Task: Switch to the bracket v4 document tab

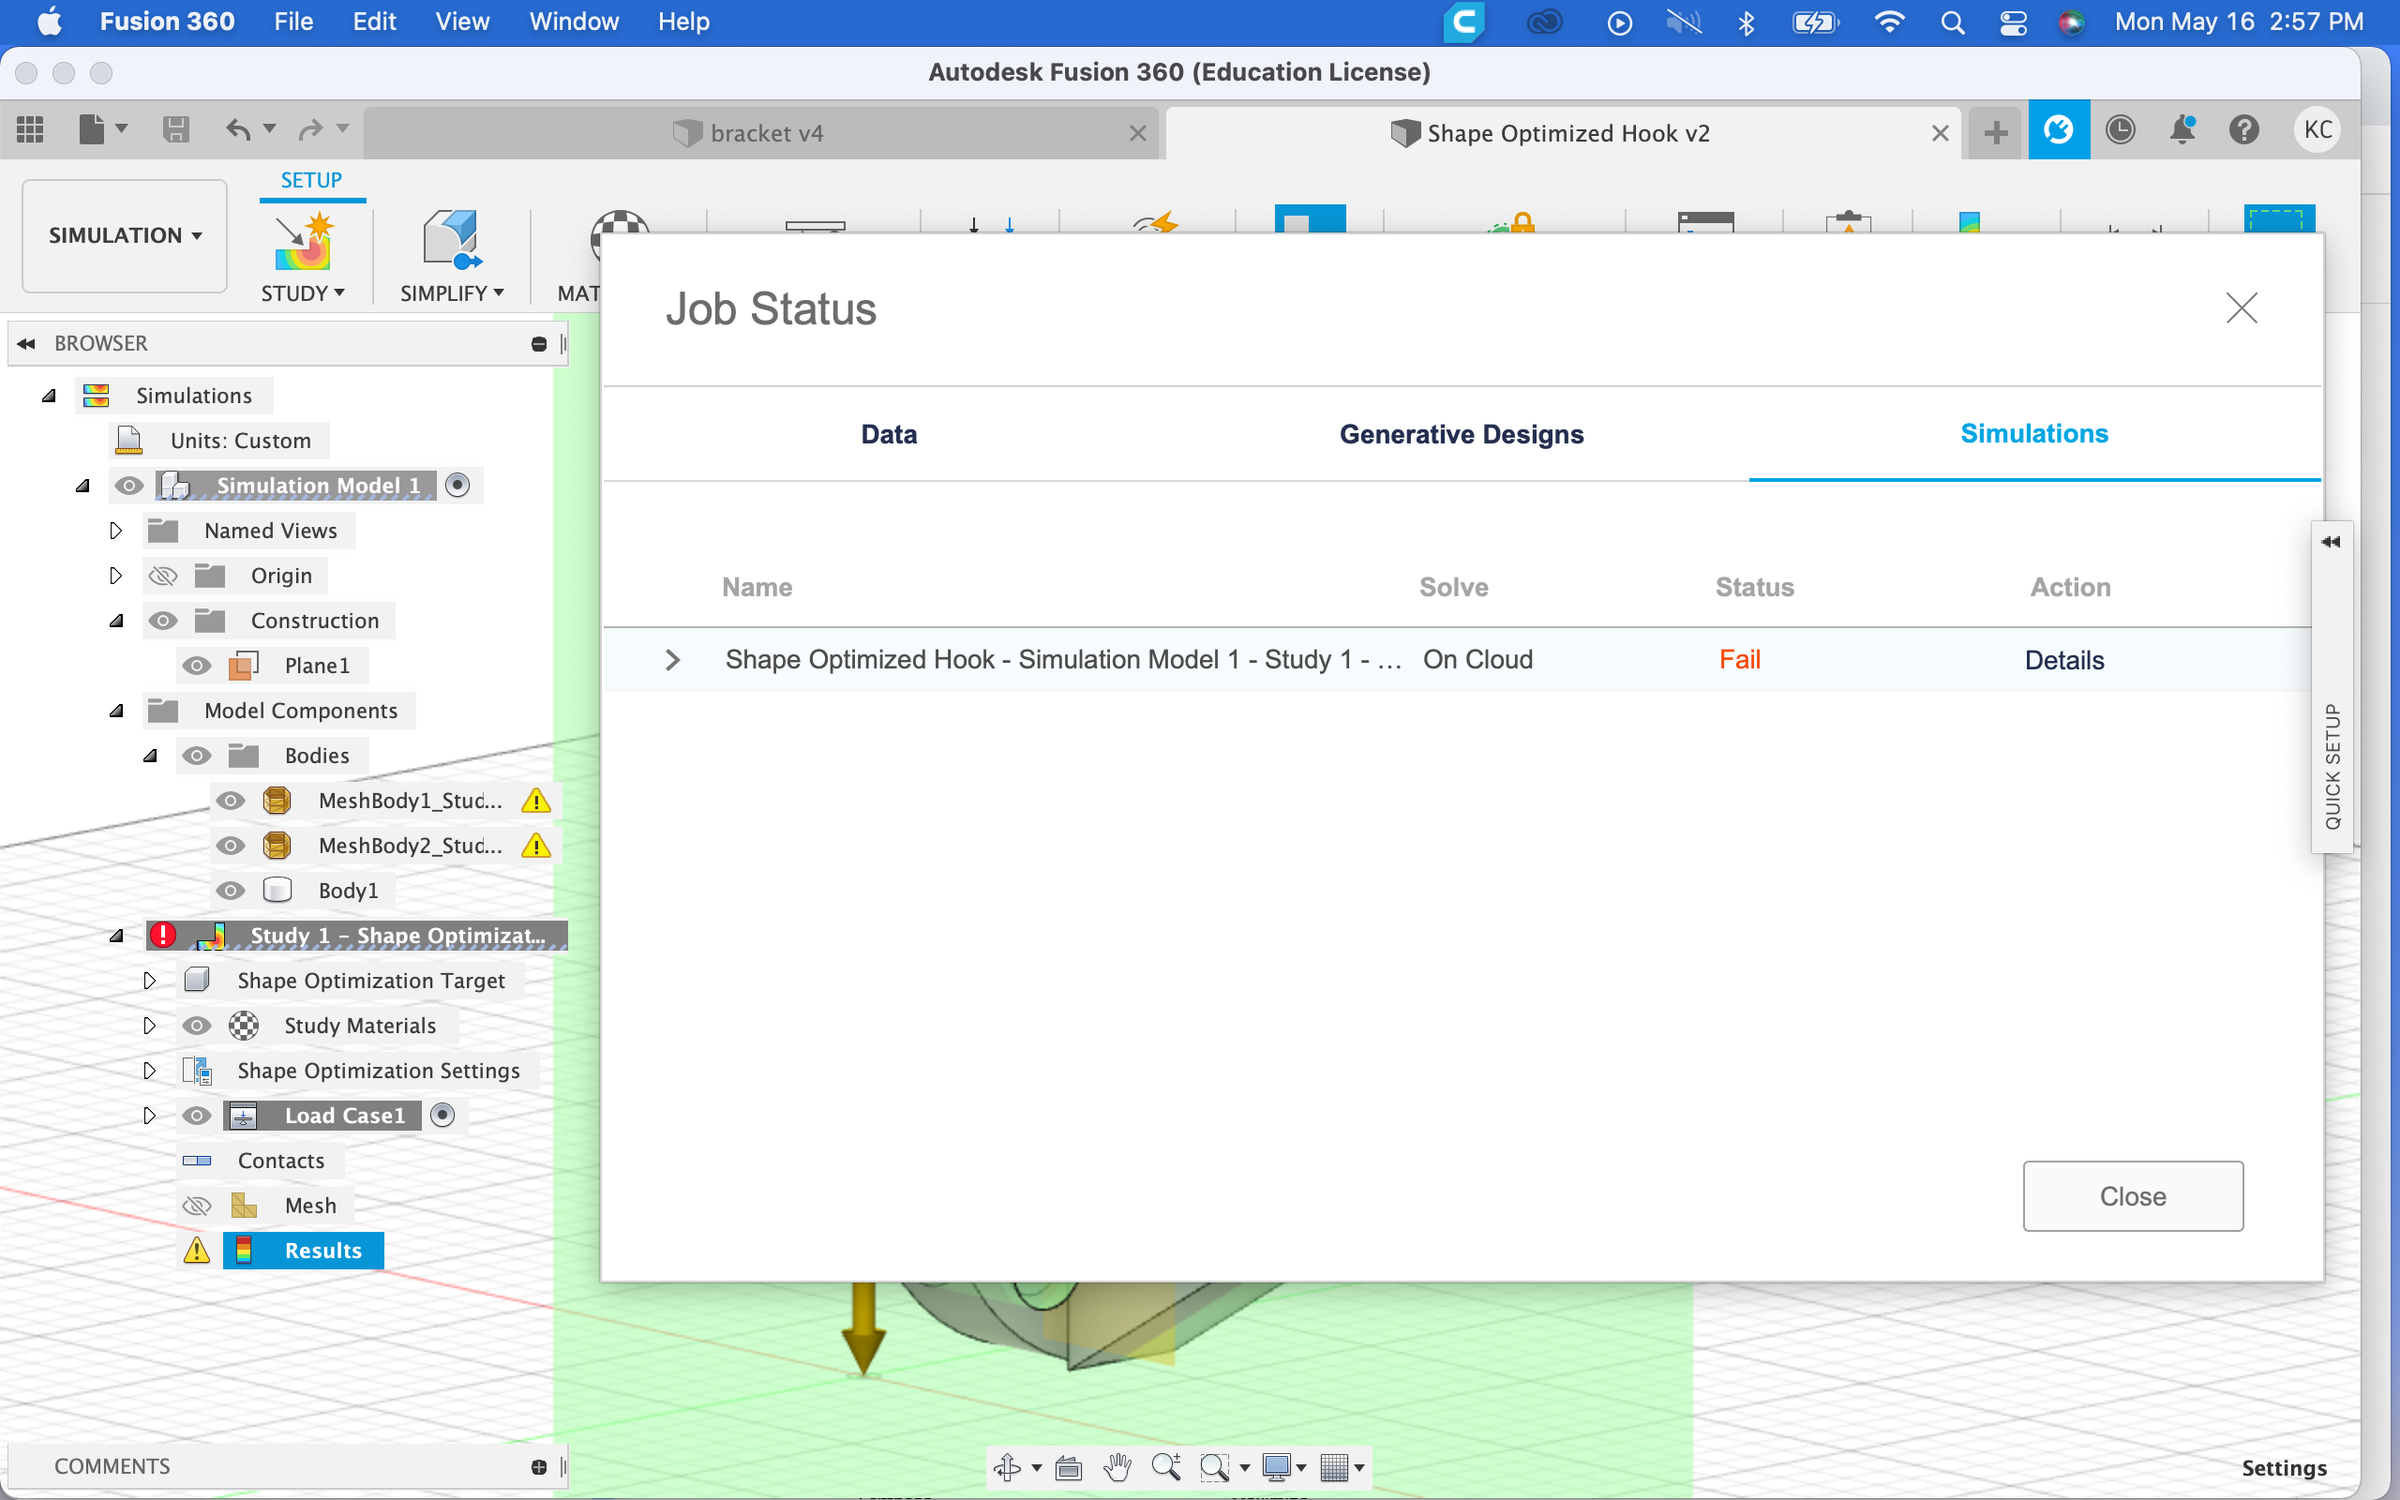Action: pos(765,133)
